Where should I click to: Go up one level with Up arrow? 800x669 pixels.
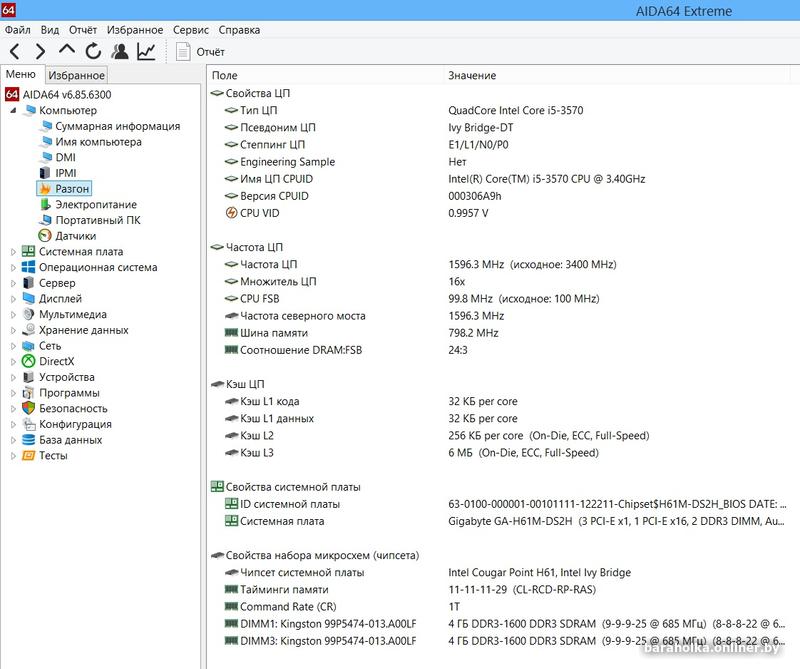tap(67, 49)
